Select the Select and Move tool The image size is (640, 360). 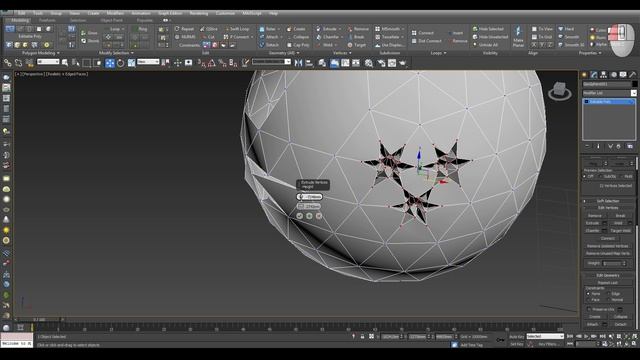pos(110,63)
